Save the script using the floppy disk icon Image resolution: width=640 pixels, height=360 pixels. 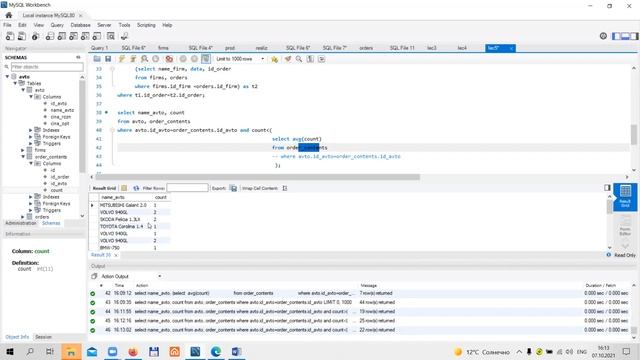click(x=108, y=59)
